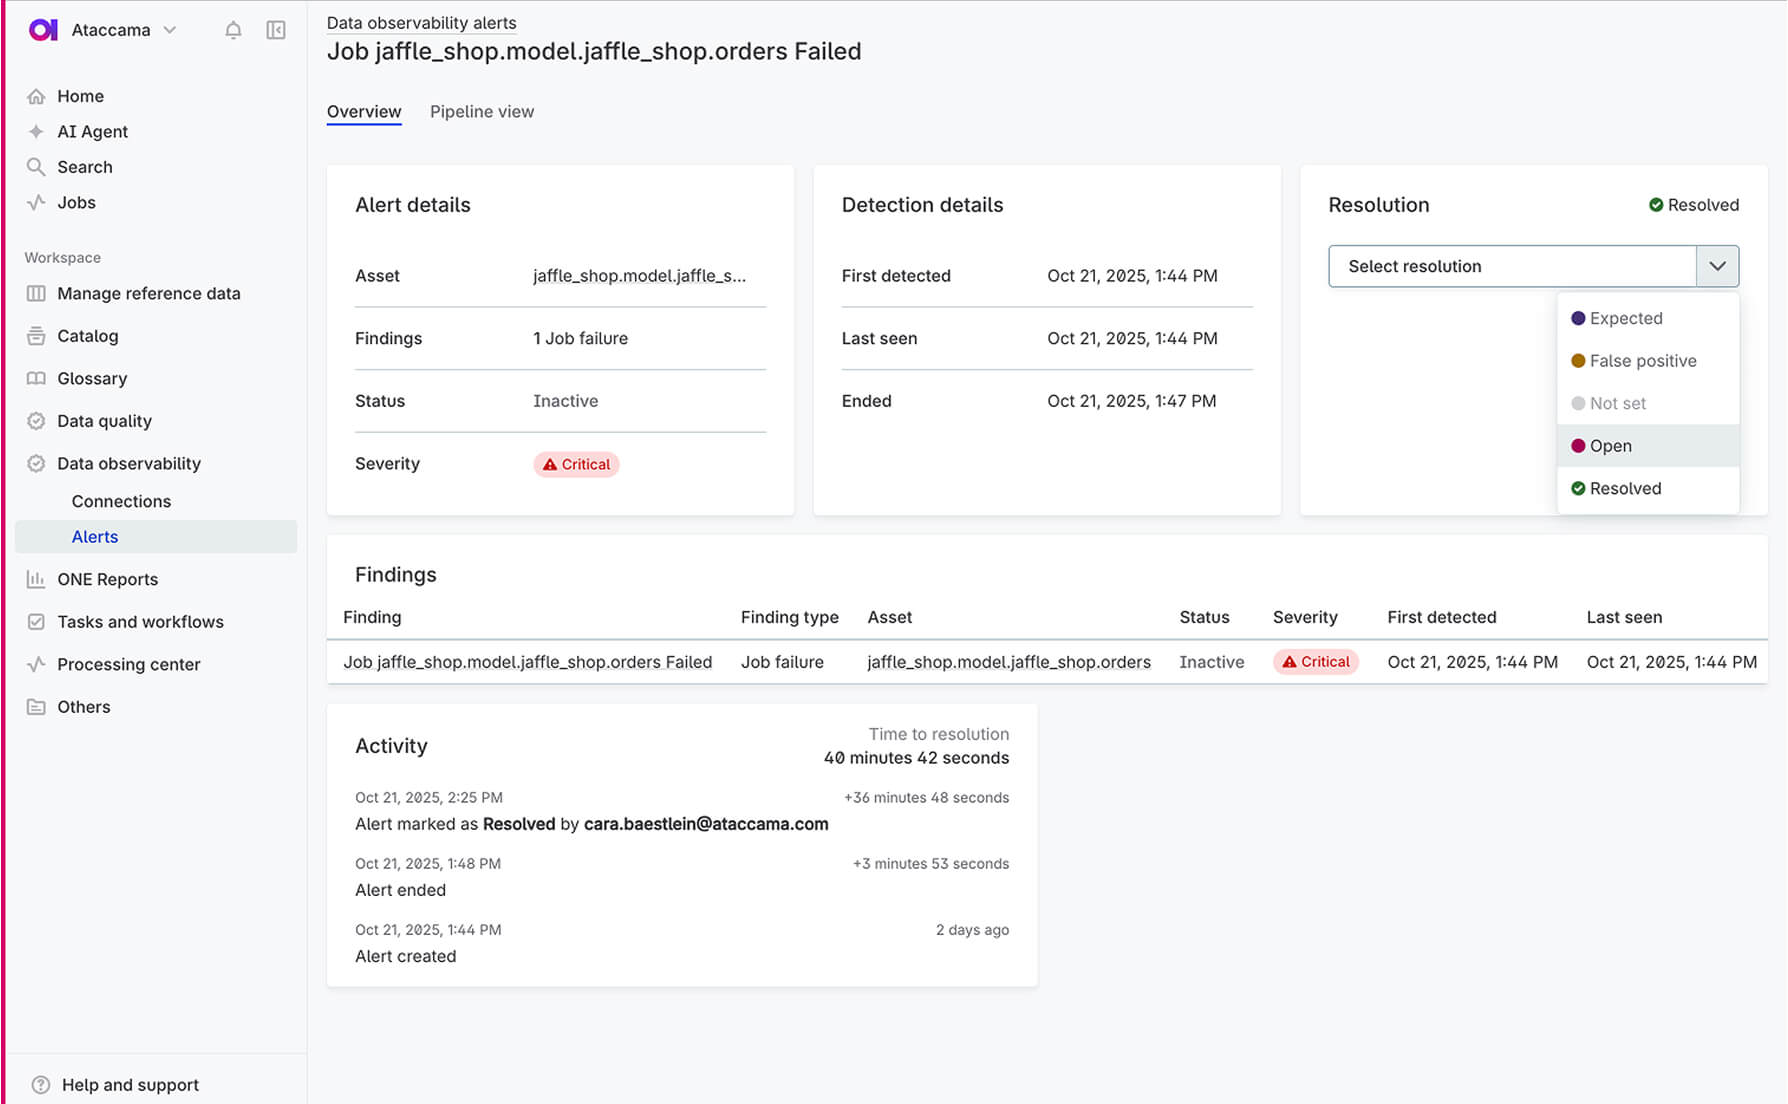This screenshot has width=1788, height=1104.
Task: Click the Search magnifier icon
Action: tap(36, 167)
